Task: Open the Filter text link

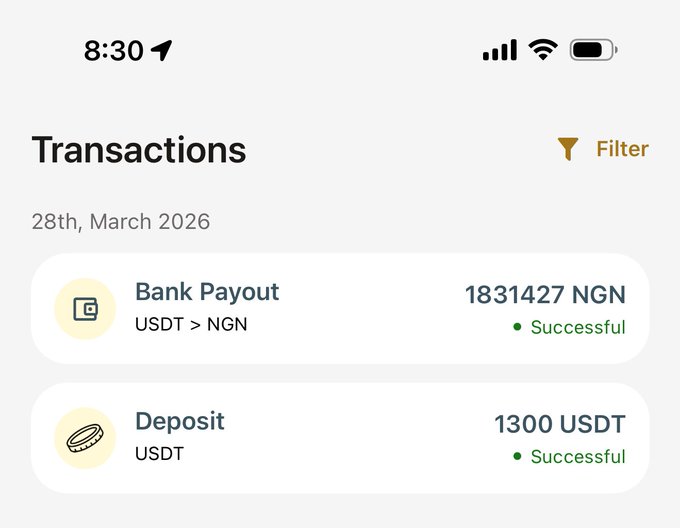Action: 622,149
